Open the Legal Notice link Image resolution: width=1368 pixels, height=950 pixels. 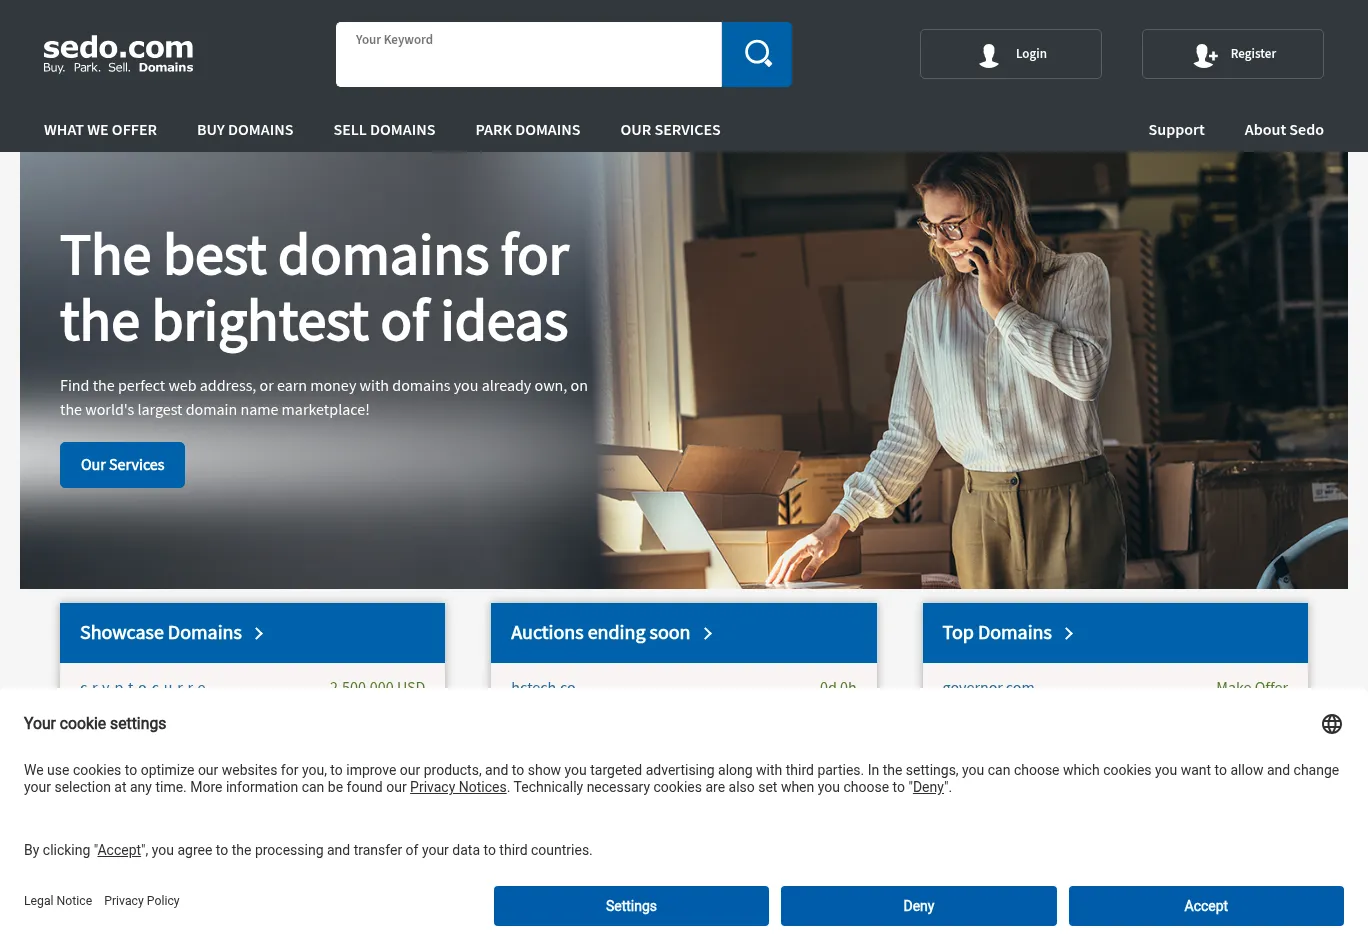point(58,901)
